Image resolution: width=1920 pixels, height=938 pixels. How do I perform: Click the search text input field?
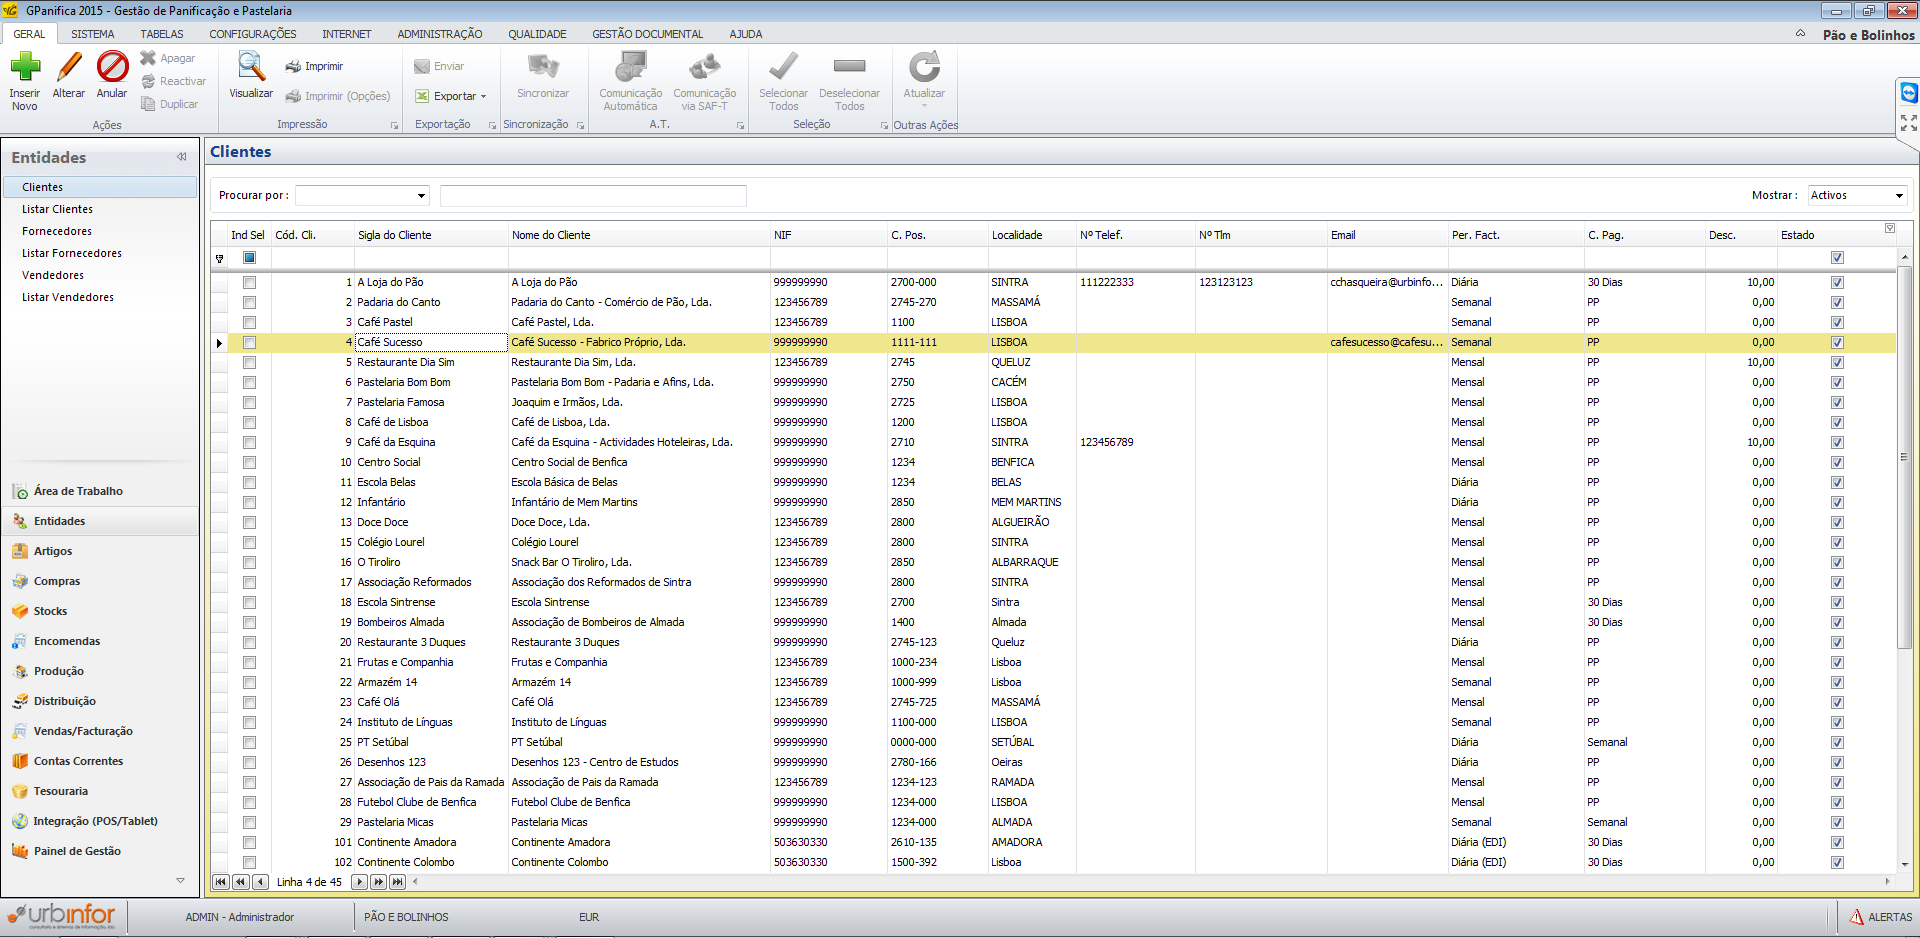(x=593, y=195)
